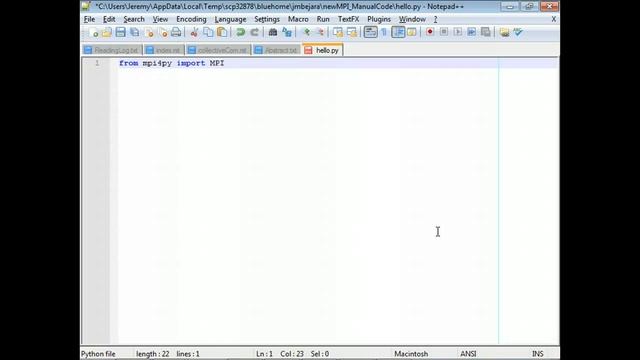Image resolution: width=640 pixels, height=360 pixels.
Task: Click the word 'import' in code
Action: [191, 63]
